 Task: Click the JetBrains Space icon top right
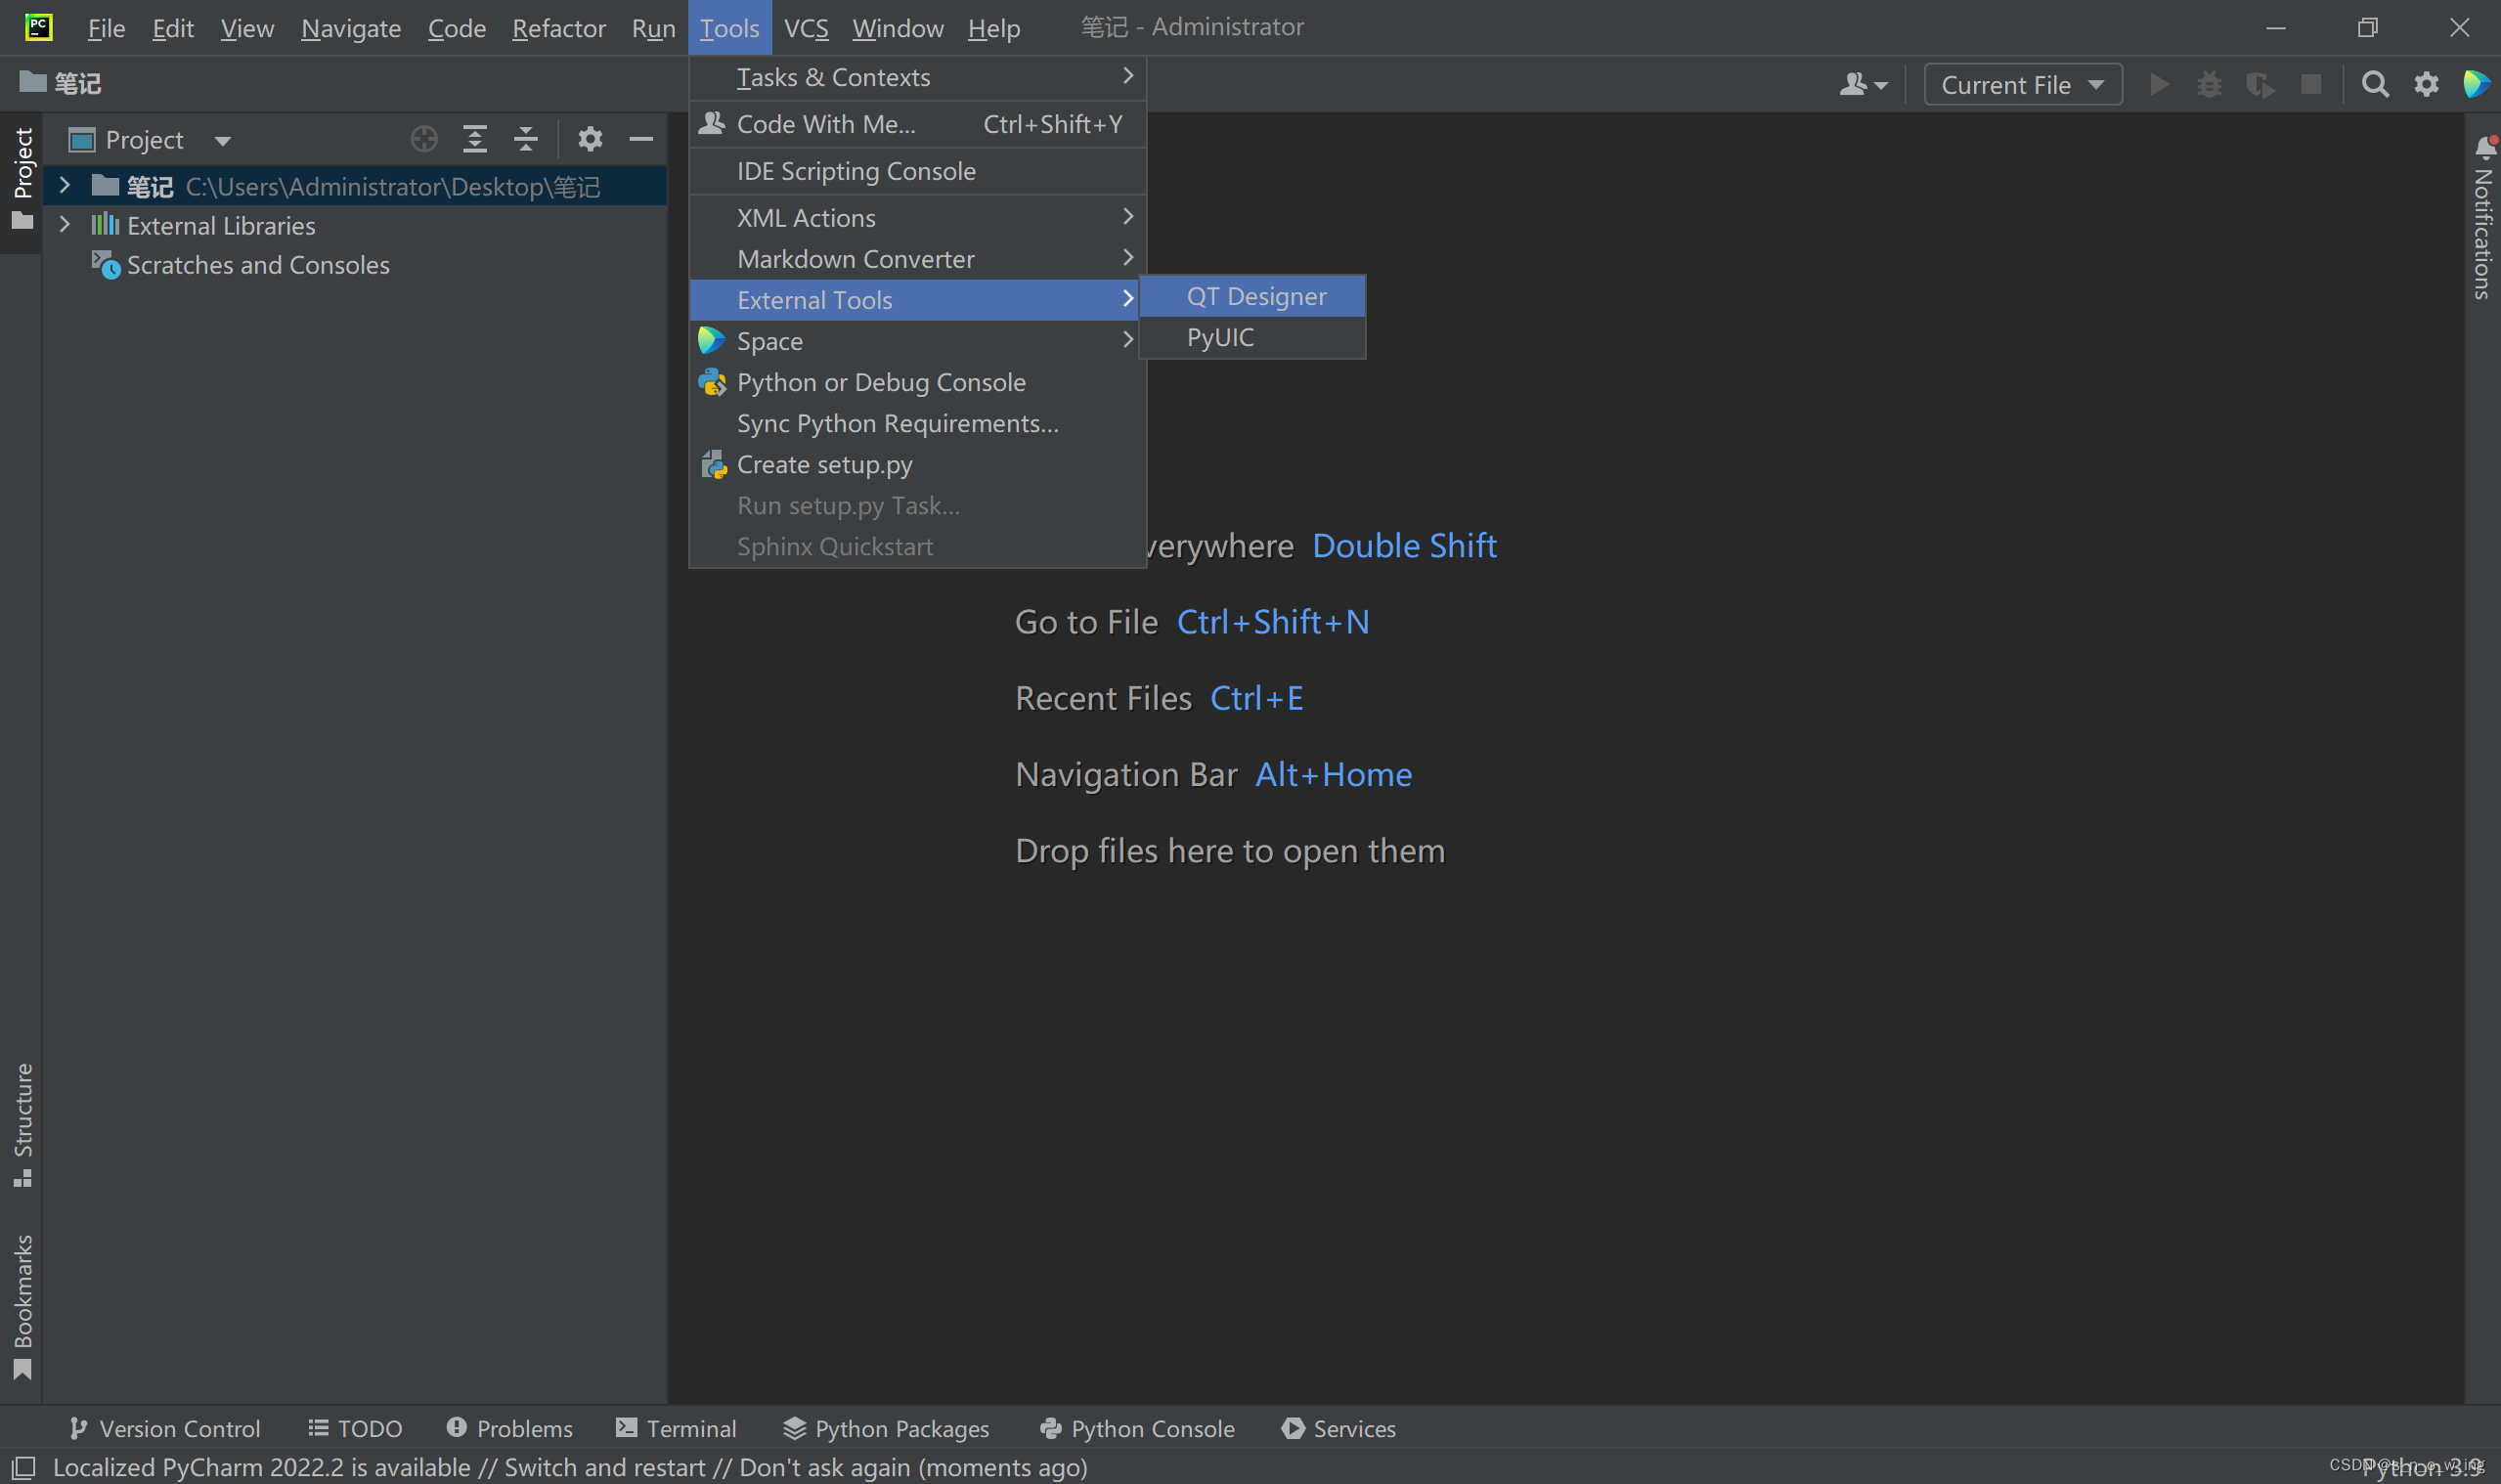(x=2476, y=85)
